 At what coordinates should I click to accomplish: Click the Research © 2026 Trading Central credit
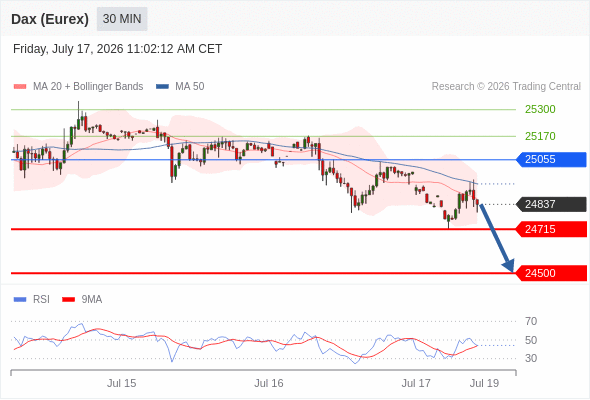tap(506, 87)
